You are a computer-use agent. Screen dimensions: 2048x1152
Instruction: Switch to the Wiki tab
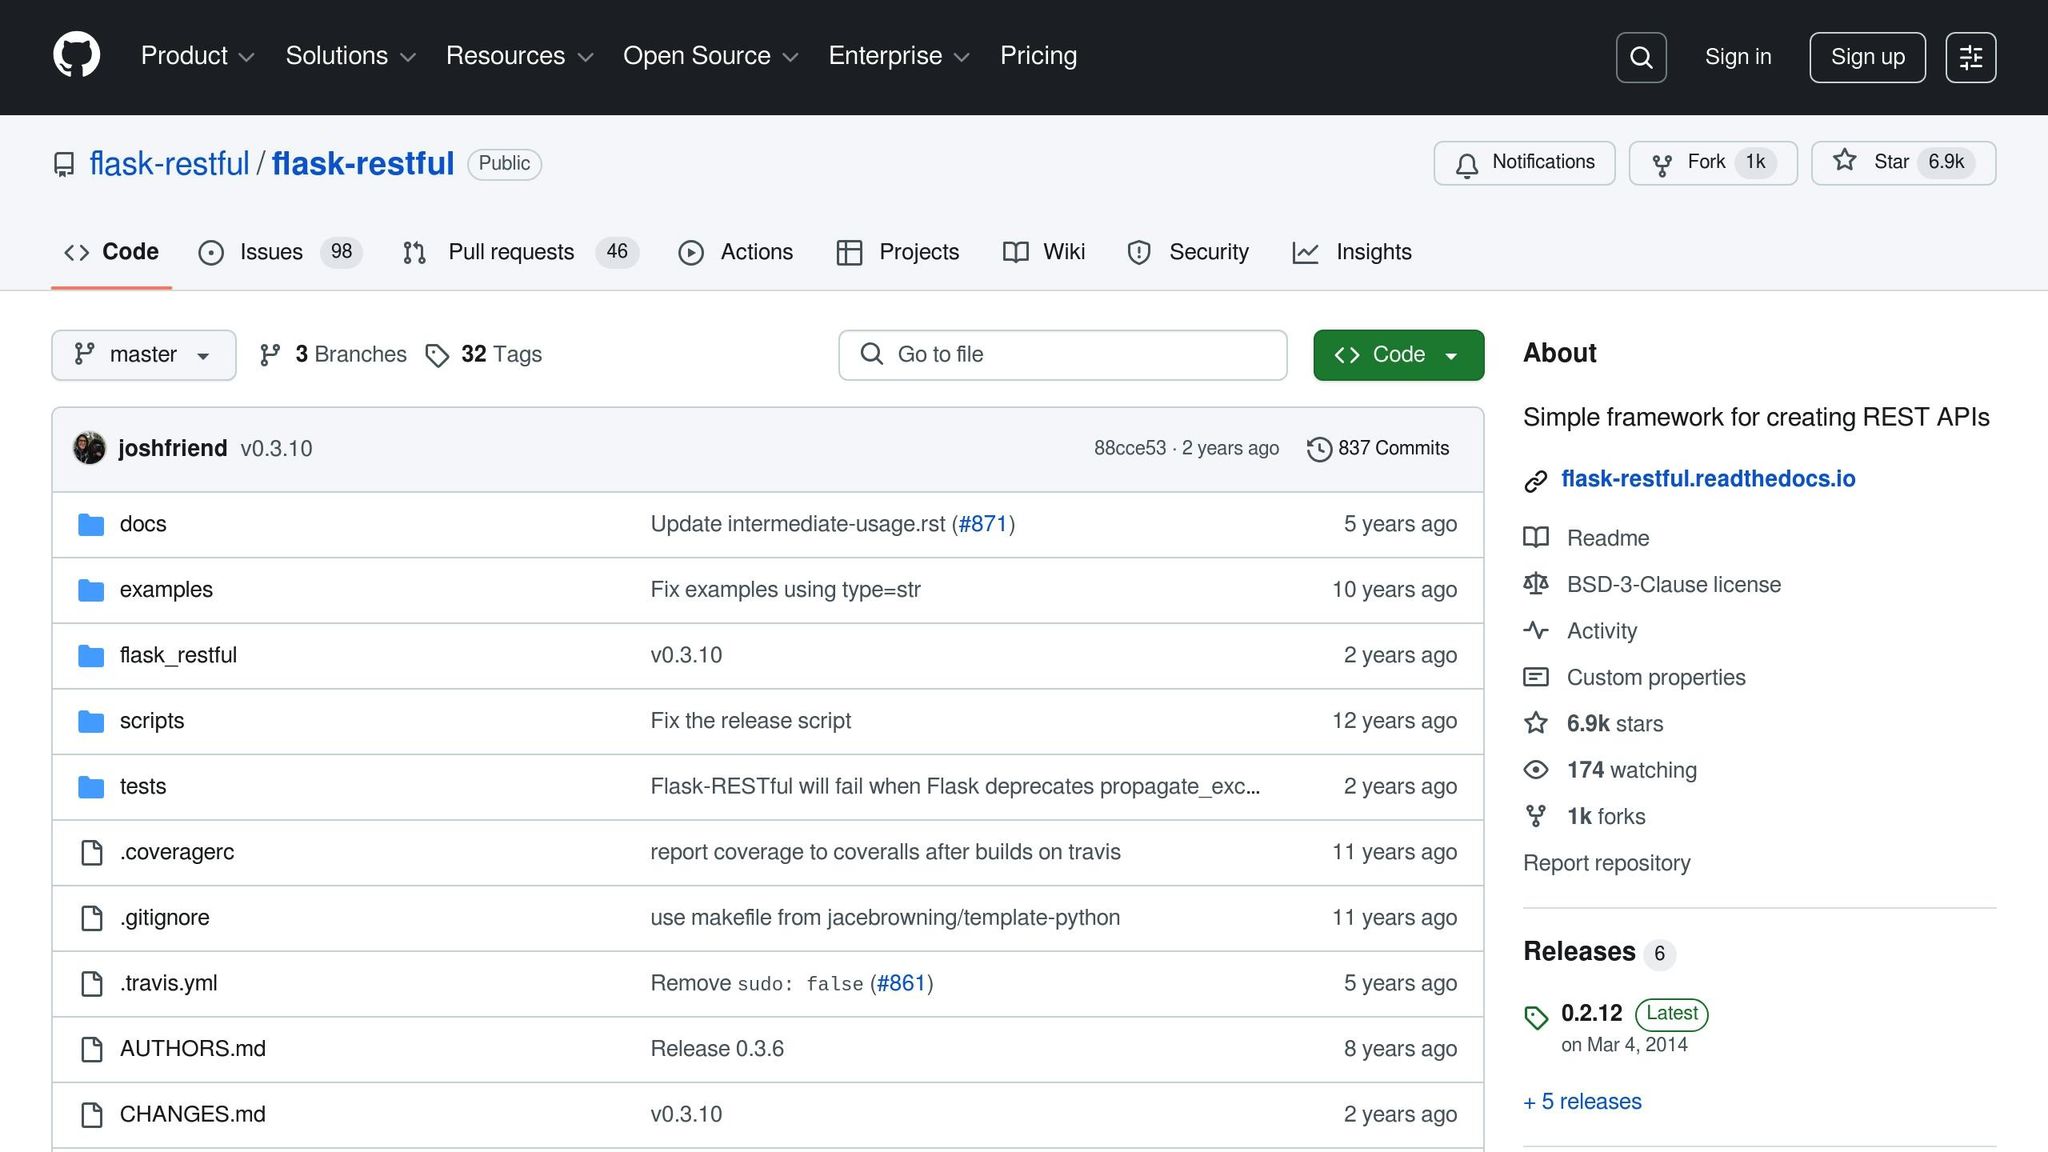[1043, 252]
